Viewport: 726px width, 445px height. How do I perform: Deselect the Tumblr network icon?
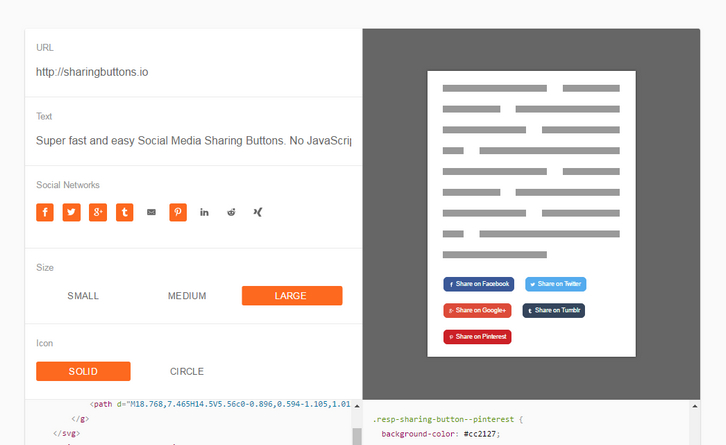124,212
